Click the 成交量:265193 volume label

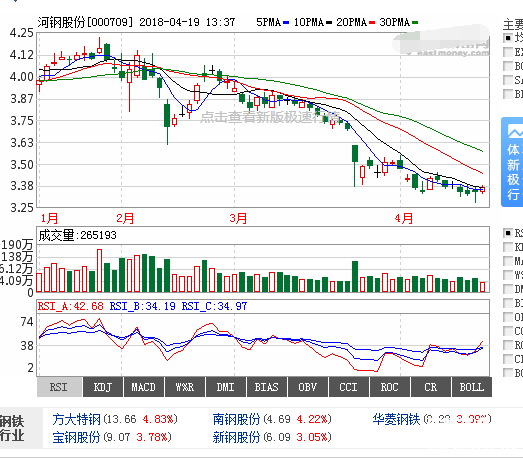pyautogui.click(x=77, y=235)
